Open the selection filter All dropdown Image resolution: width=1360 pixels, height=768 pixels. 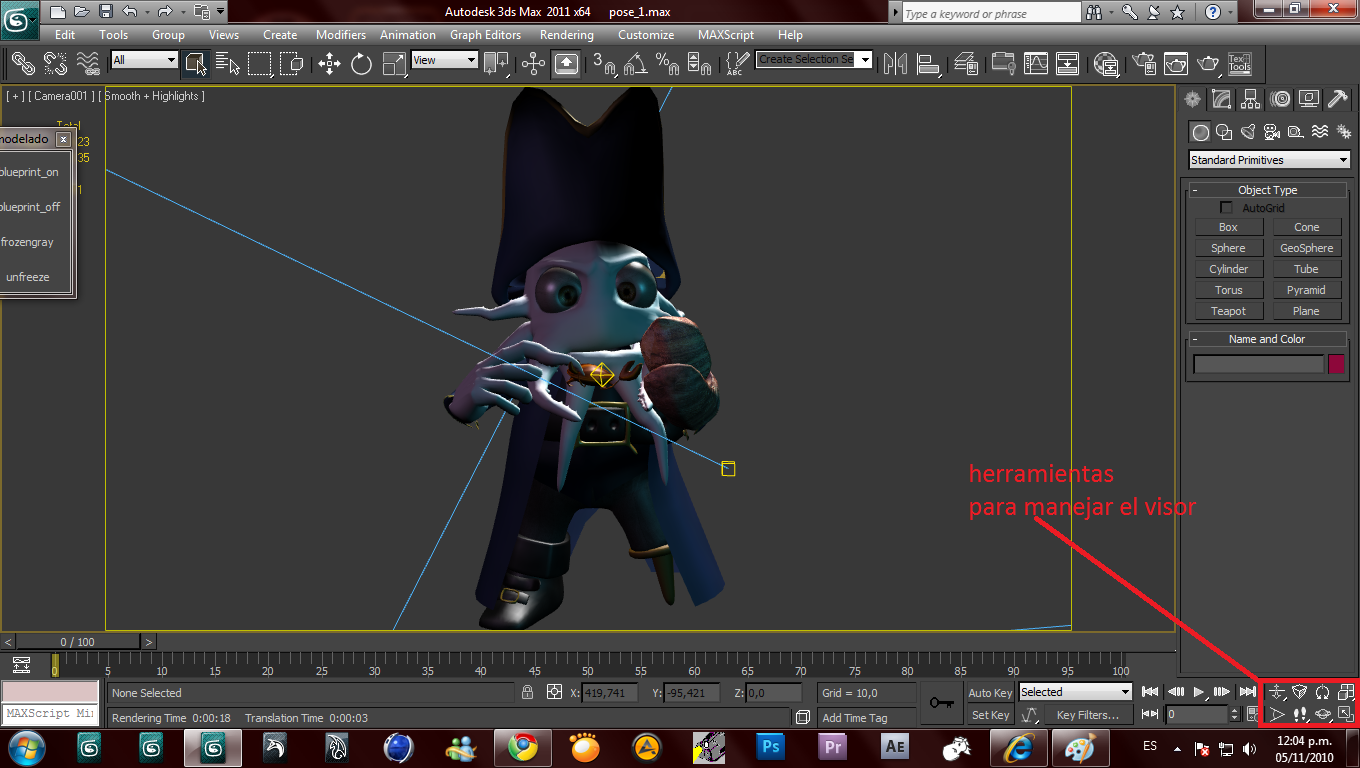pyautogui.click(x=144, y=60)
